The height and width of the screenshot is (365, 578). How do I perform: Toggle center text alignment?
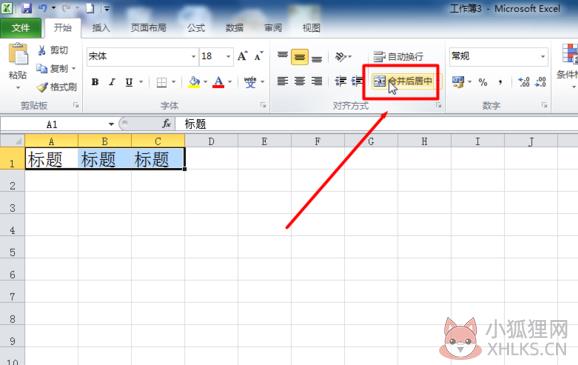[300, 81]
